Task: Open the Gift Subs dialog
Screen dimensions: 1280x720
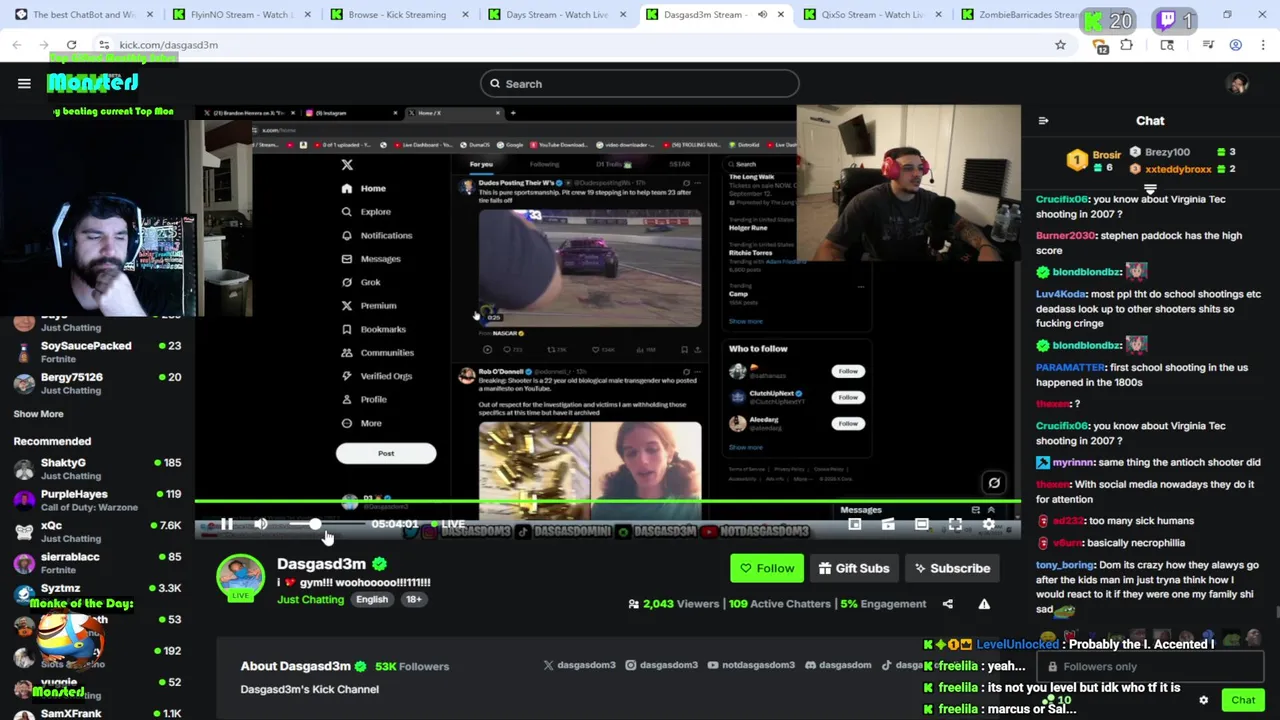Action: coord(853,568)
